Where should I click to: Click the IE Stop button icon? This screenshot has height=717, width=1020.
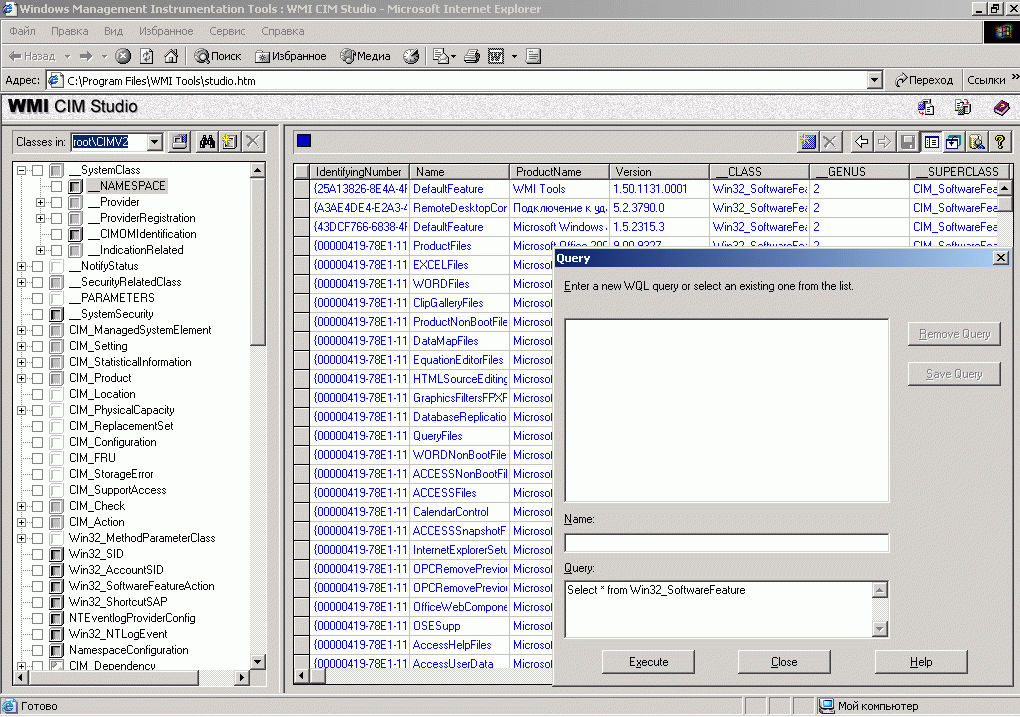point(123,57)
